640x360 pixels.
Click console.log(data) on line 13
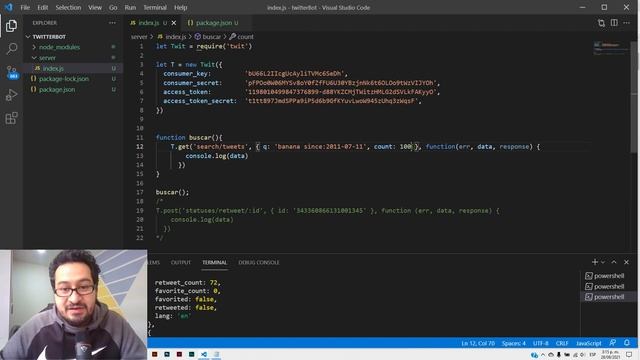click(217, 156)
